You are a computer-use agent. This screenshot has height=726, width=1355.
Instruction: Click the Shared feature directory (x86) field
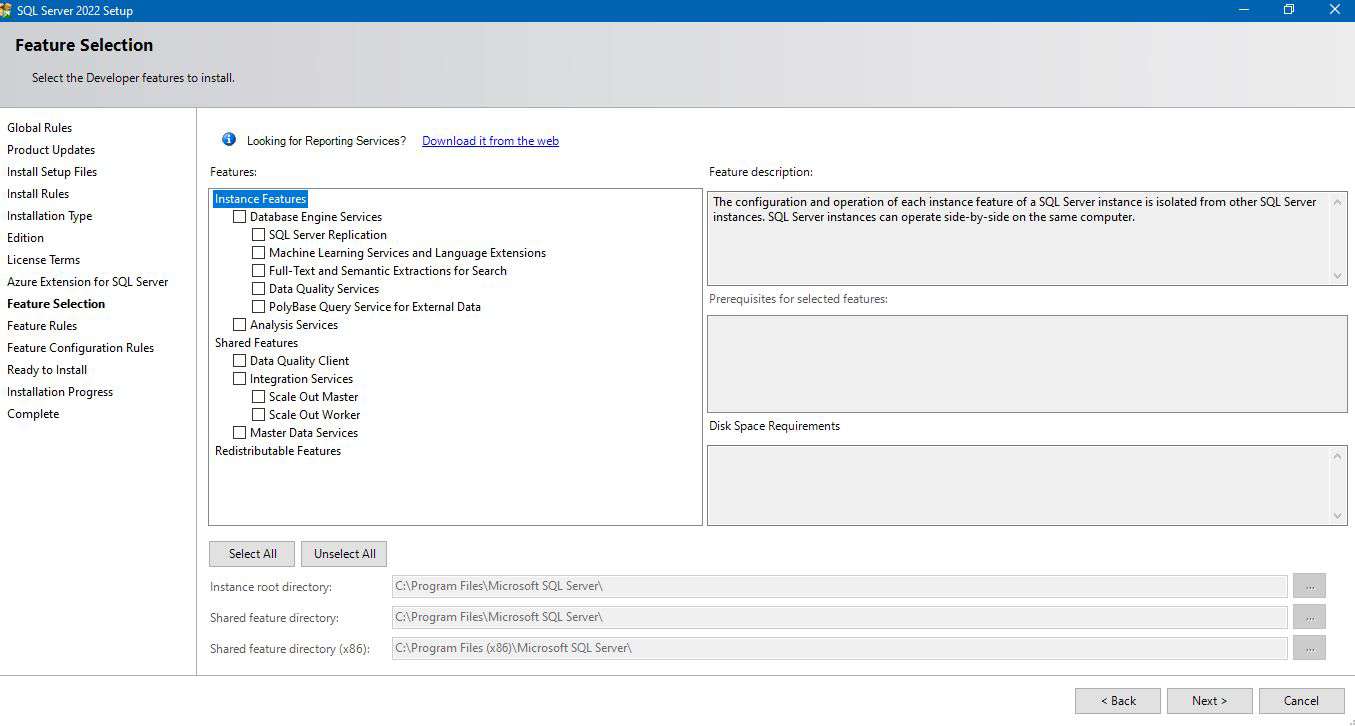839,648
